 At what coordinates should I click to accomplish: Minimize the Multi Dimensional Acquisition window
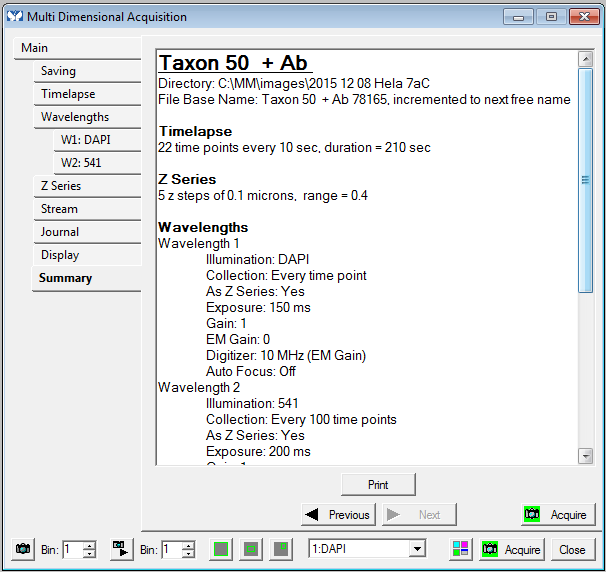[x=518, y=17]
